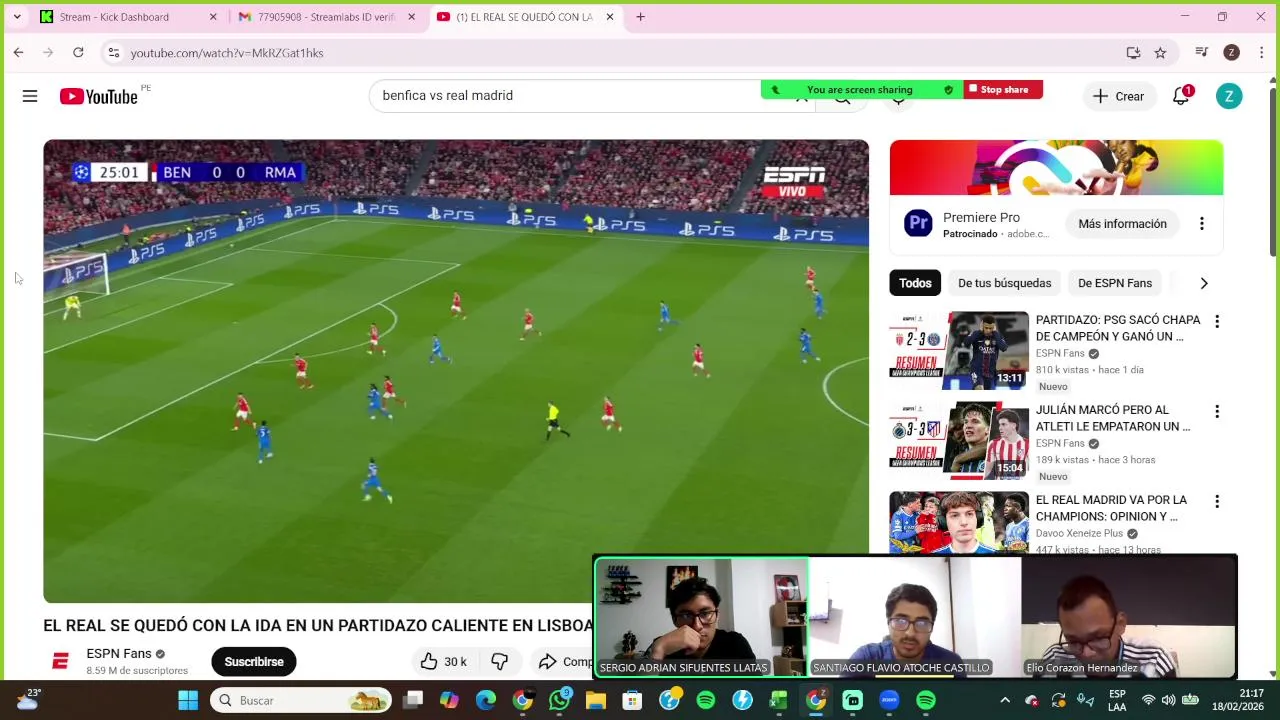Open 'PARTIDAZO: PSG SACÓ CHAPA' video title
This screenshot has height=720, width=1280.
1118,328
